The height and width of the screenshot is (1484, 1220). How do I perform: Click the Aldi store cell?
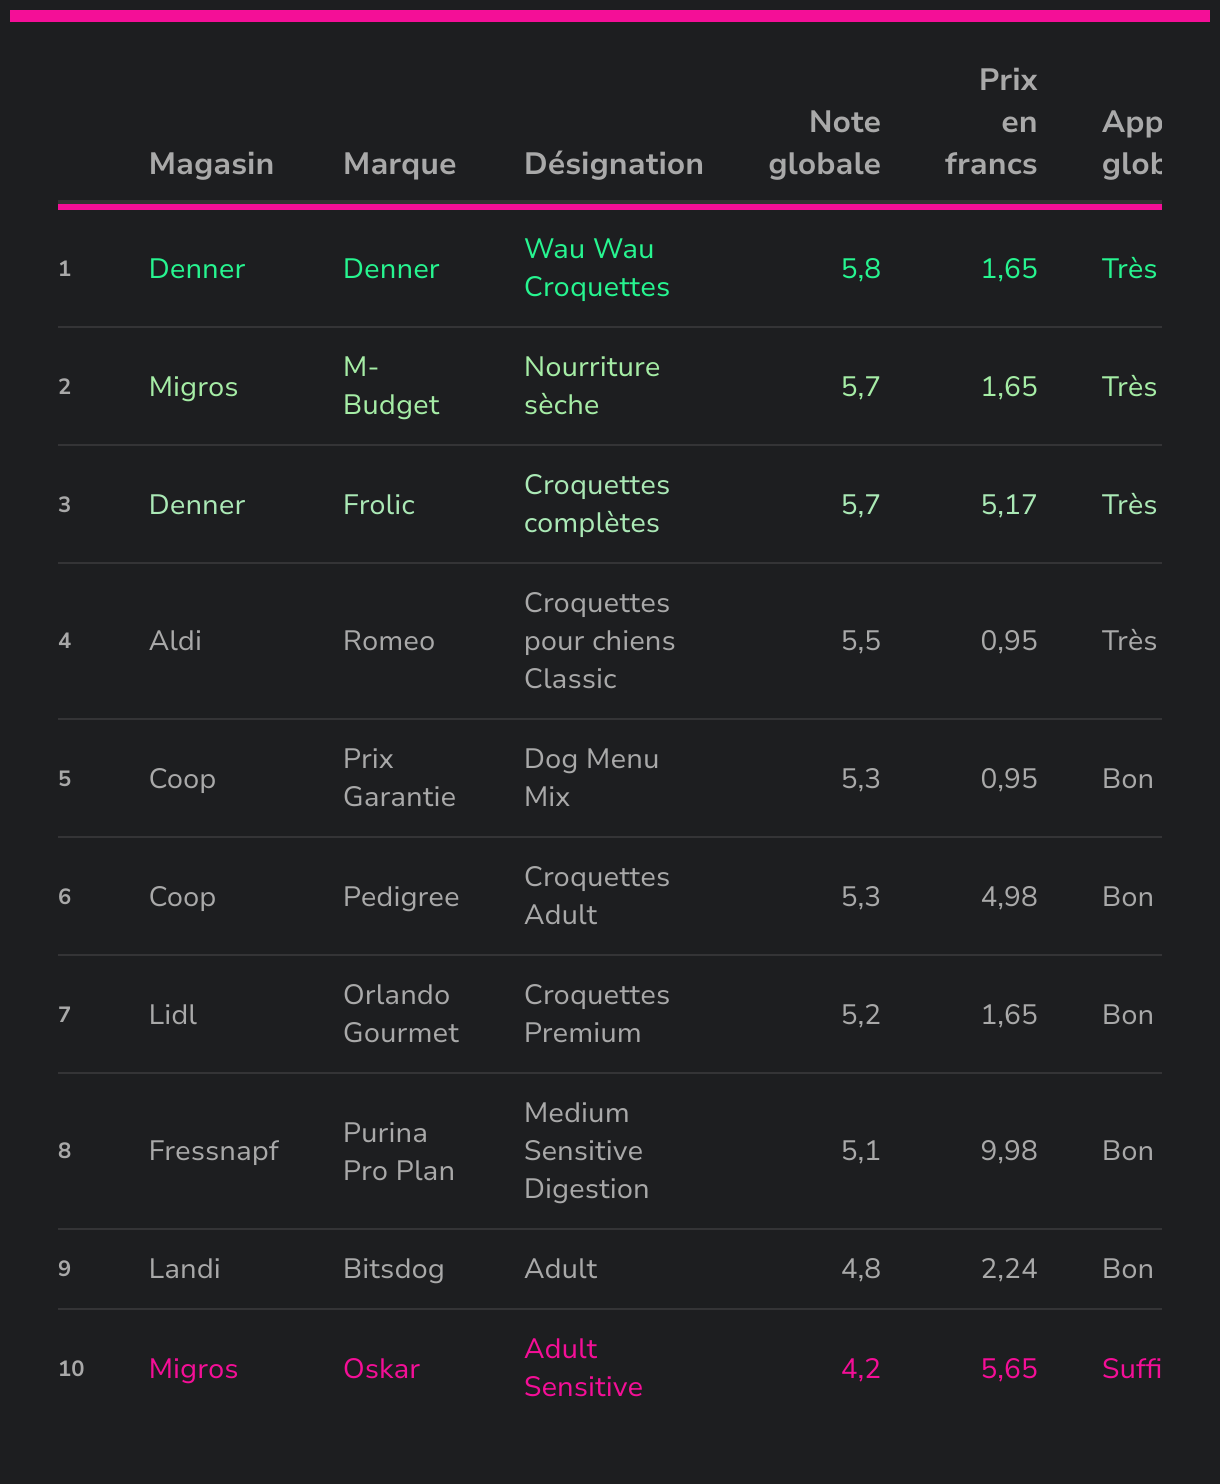(175, 640)
